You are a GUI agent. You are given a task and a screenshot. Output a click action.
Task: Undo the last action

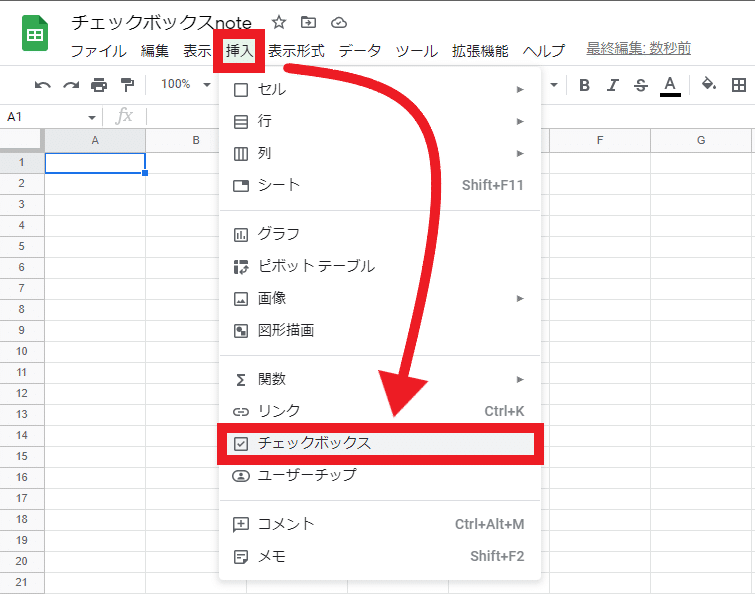click(42, 85)
